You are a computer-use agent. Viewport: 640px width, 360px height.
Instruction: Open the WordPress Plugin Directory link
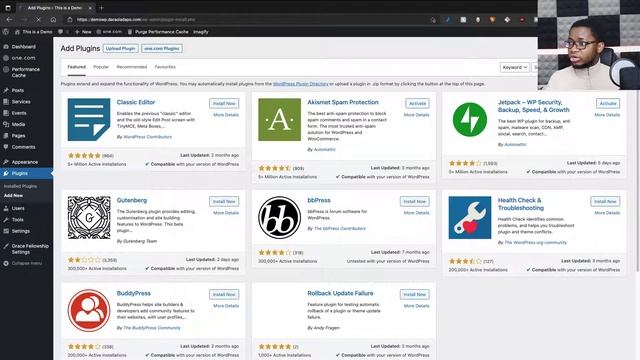point(300,84)
